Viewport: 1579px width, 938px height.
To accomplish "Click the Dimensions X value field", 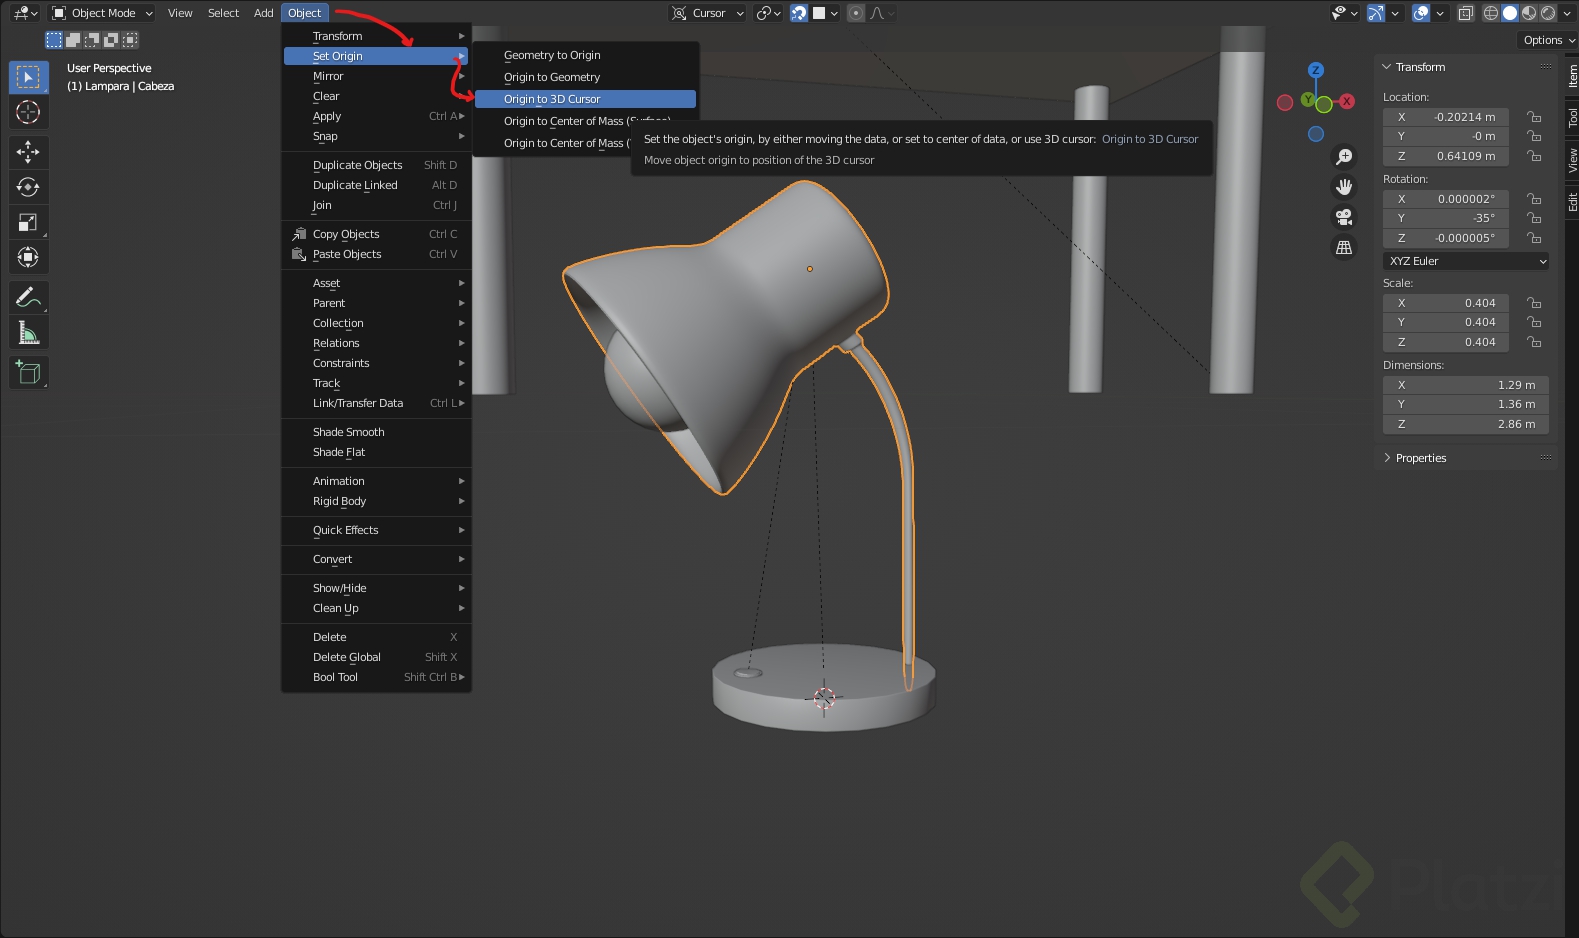I will [1466, 385].
